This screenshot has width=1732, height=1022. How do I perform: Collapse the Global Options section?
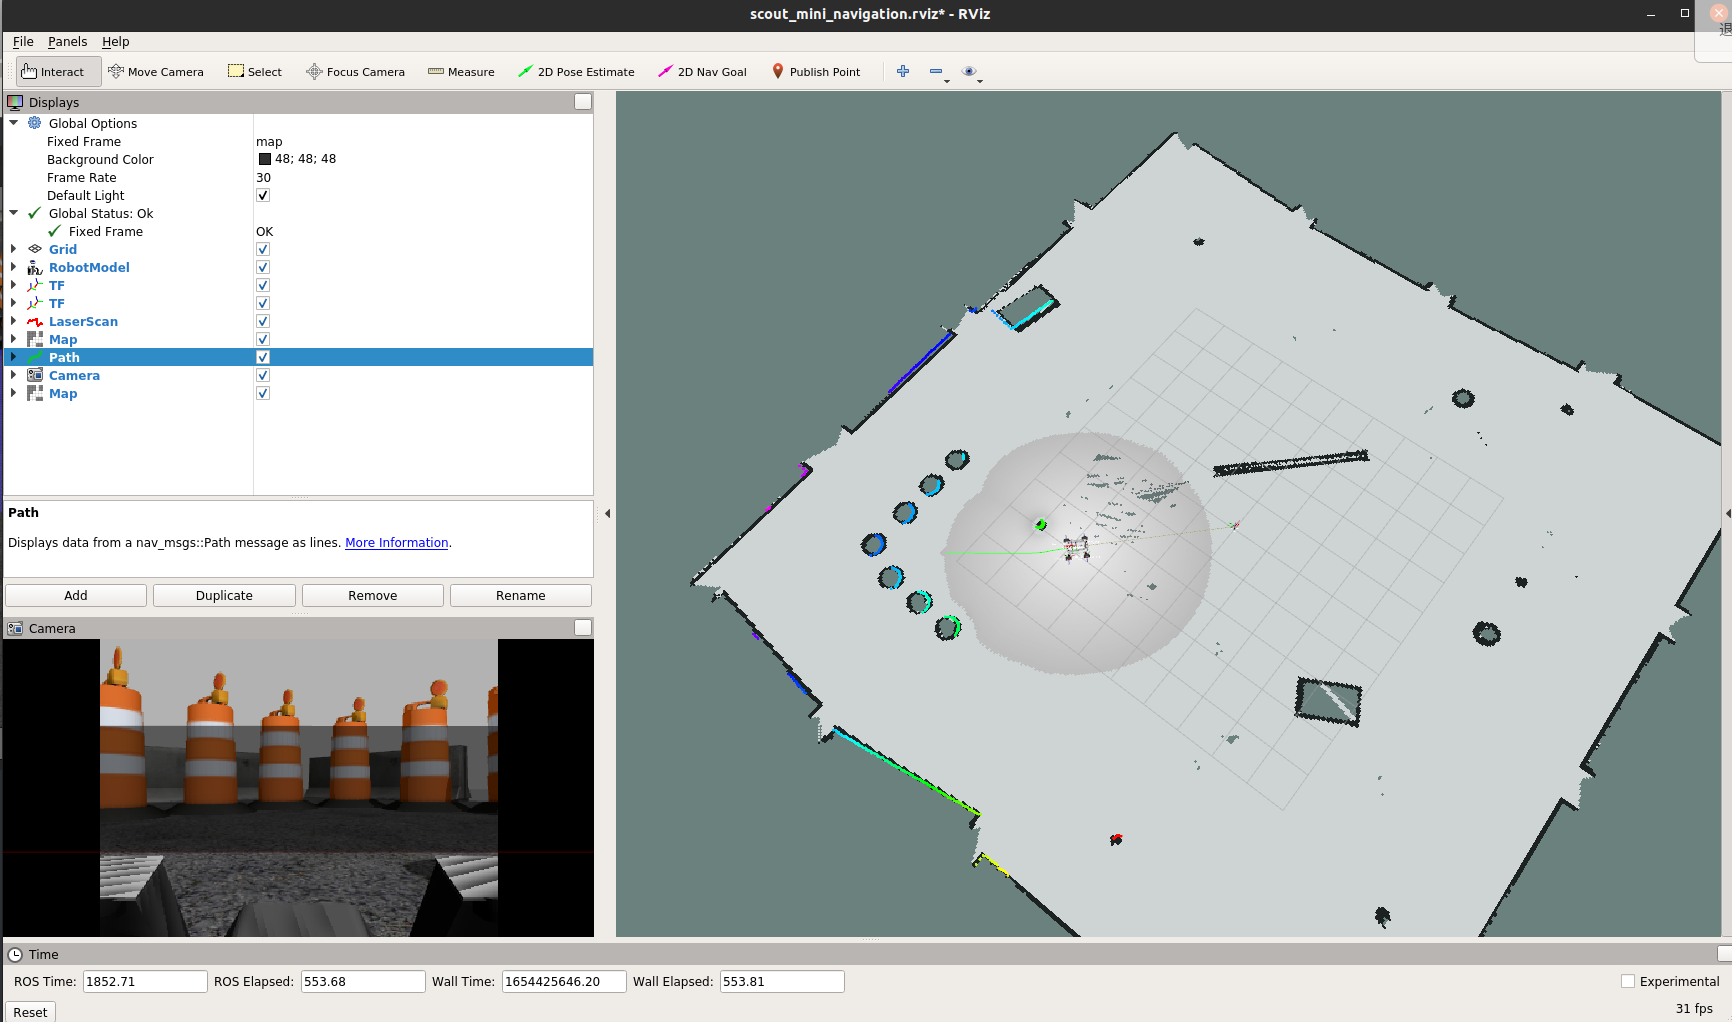(13, 123)
